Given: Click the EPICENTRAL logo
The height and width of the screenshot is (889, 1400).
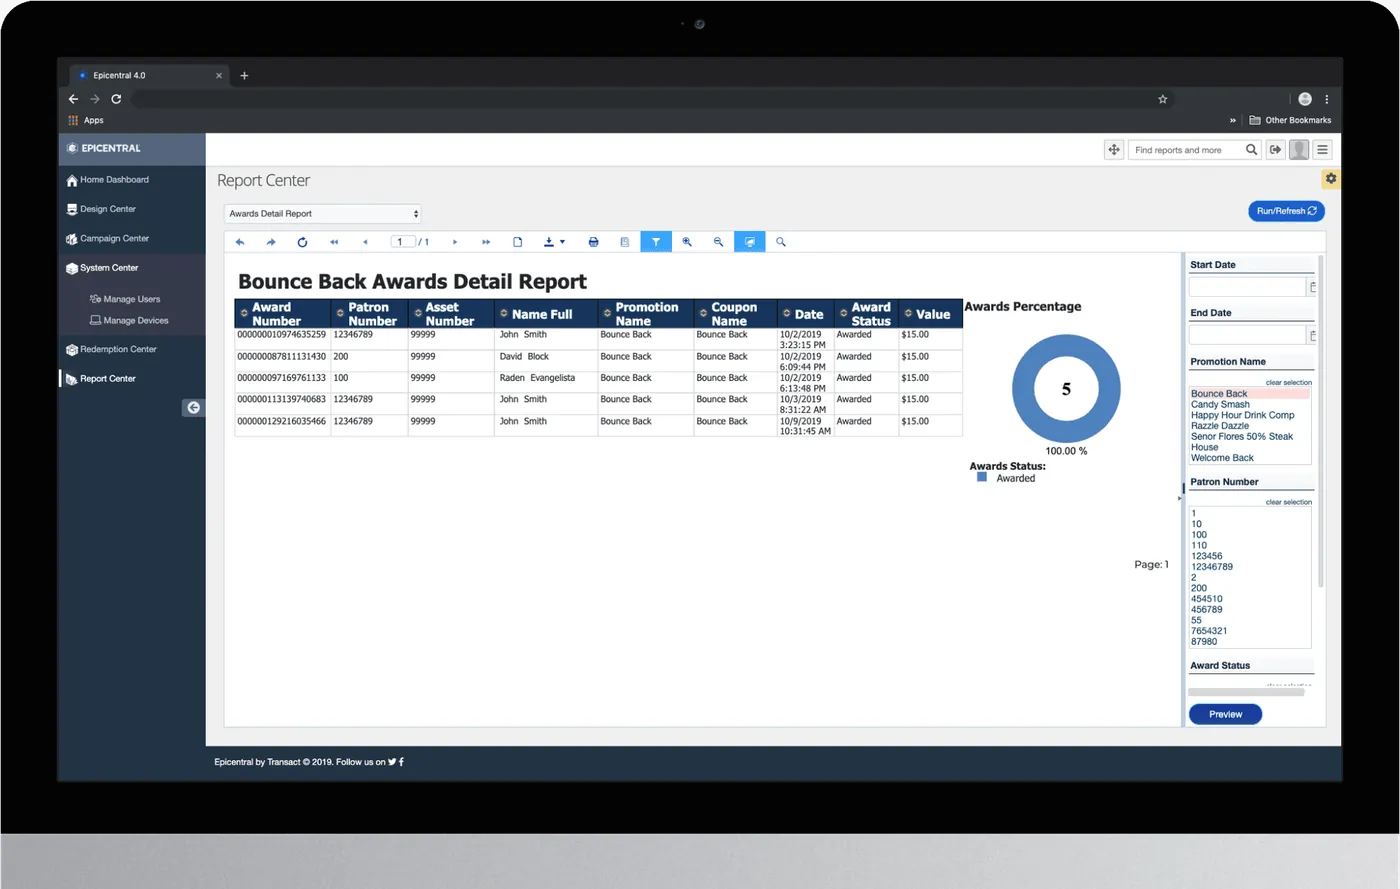Looking at the screenshot, I should (x=104, y=148).
